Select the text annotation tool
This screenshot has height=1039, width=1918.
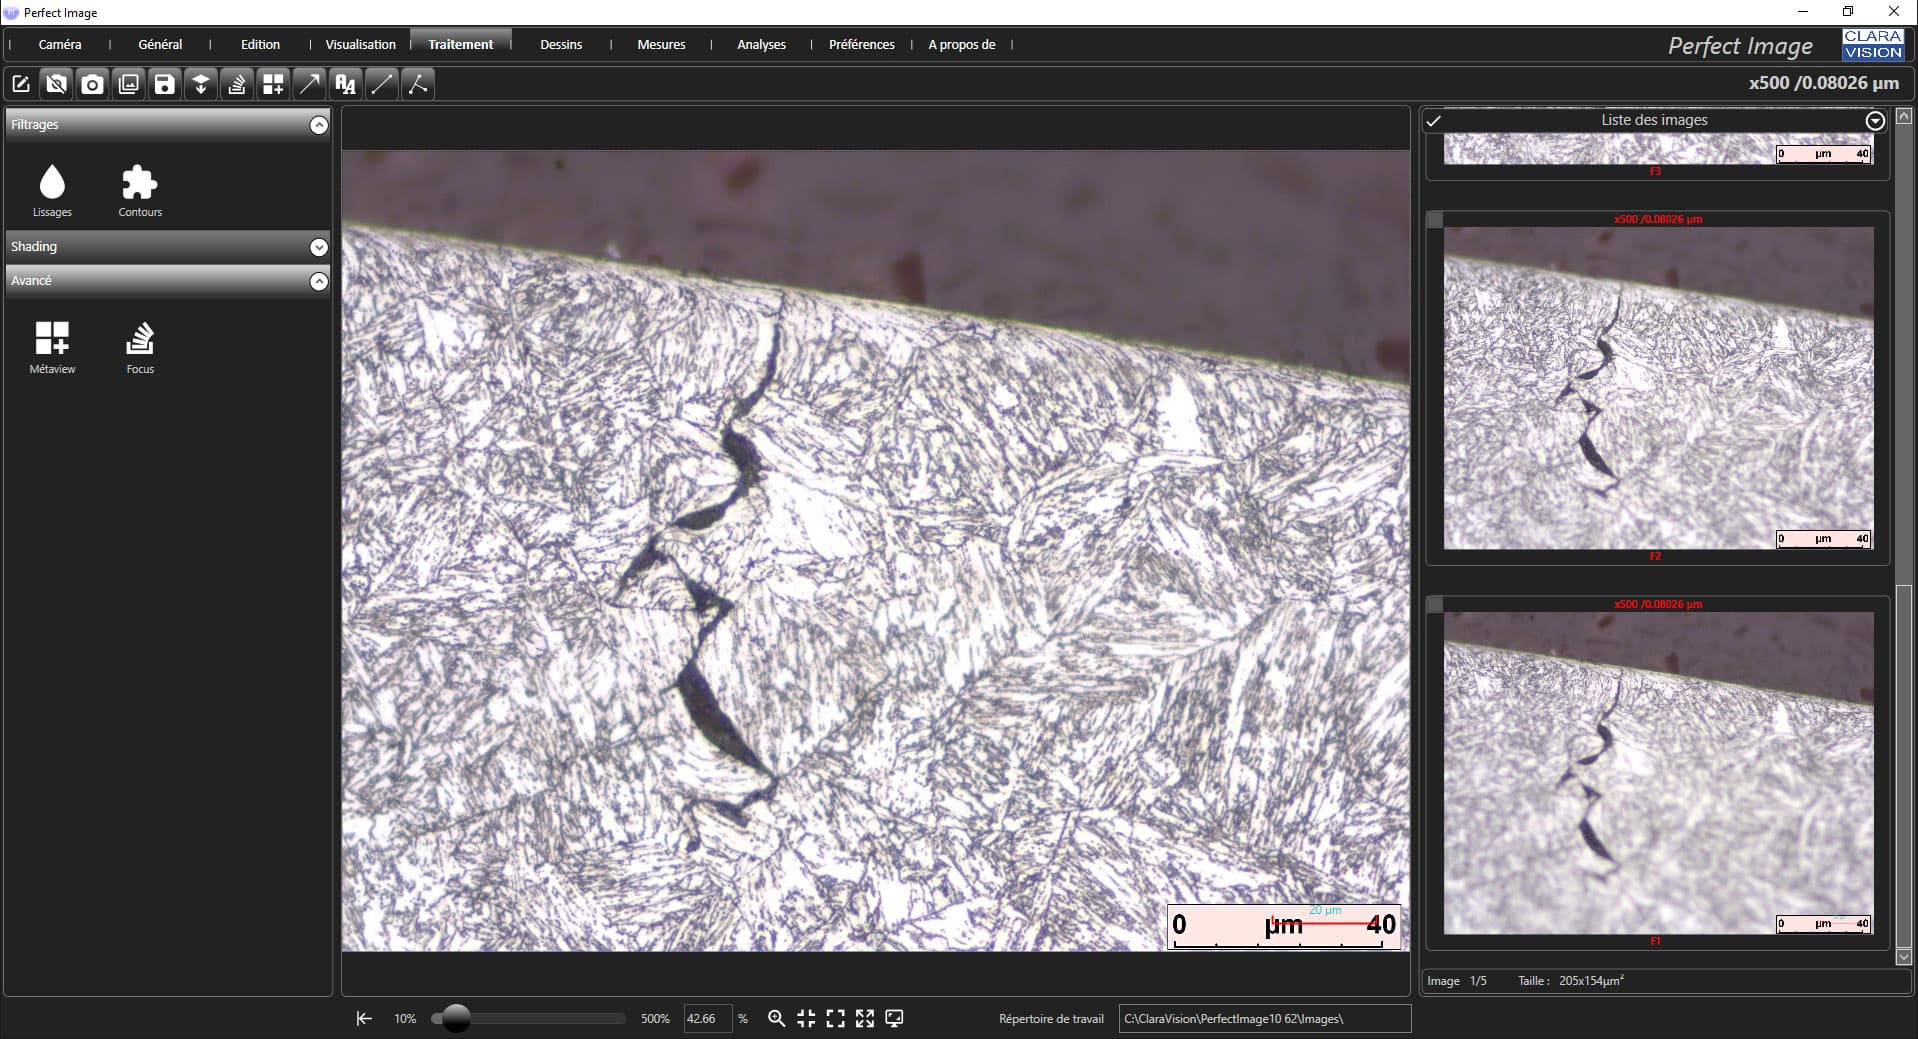[345, 84]
